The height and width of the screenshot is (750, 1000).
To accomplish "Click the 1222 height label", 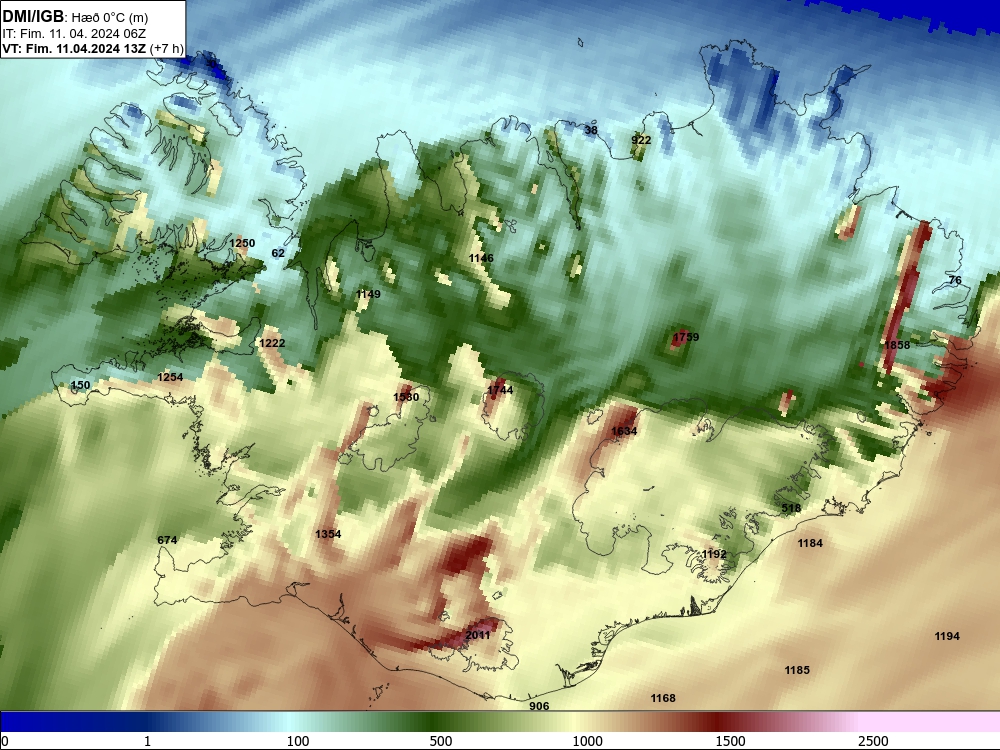I will (272, 343).
